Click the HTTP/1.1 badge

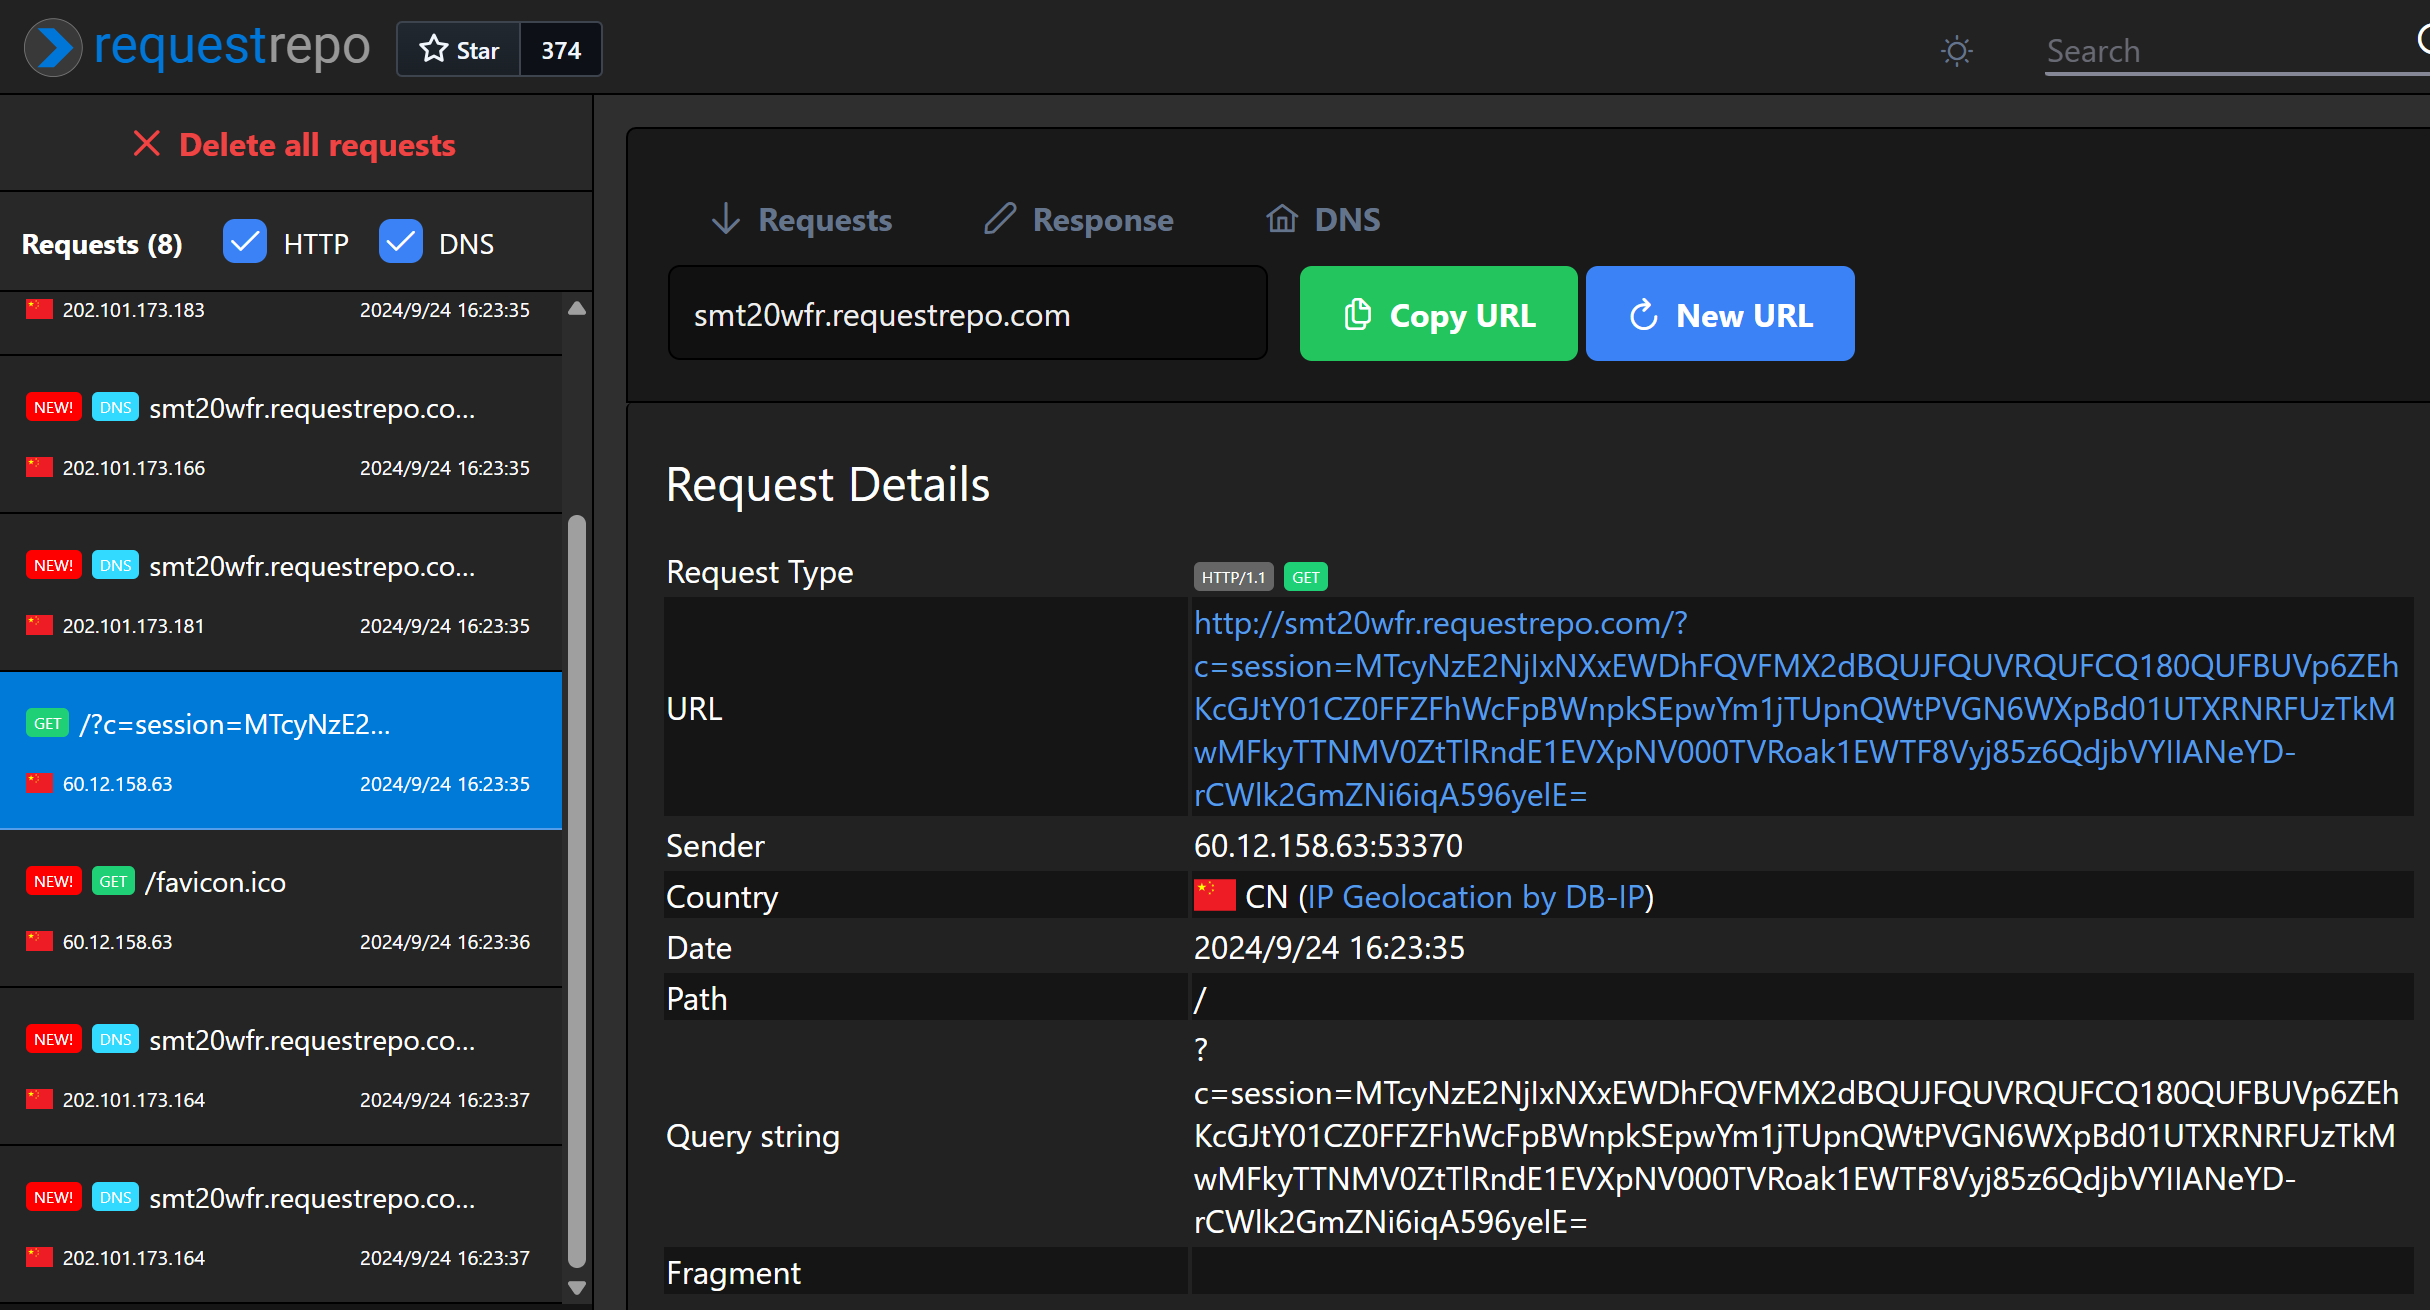1233,577
